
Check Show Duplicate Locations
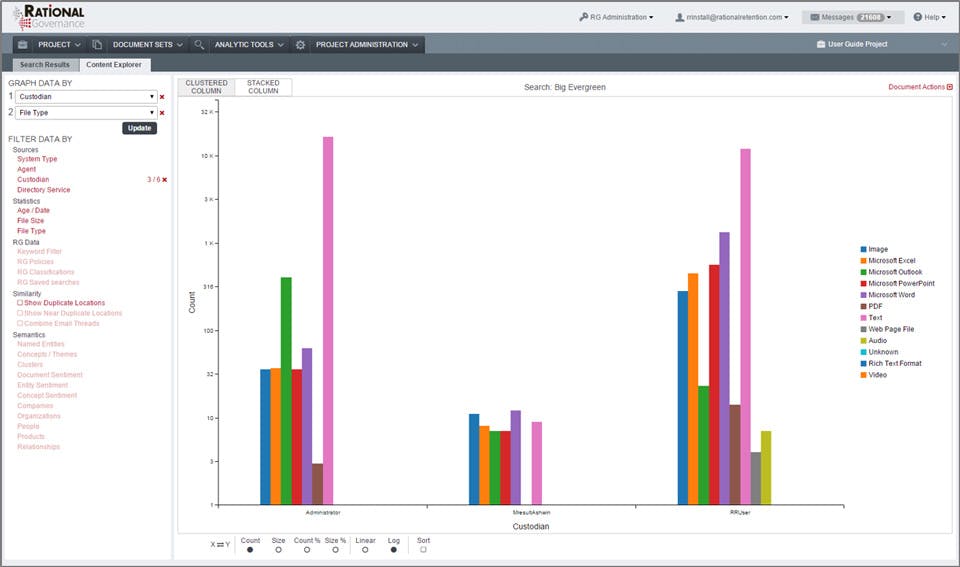point(20,302)
